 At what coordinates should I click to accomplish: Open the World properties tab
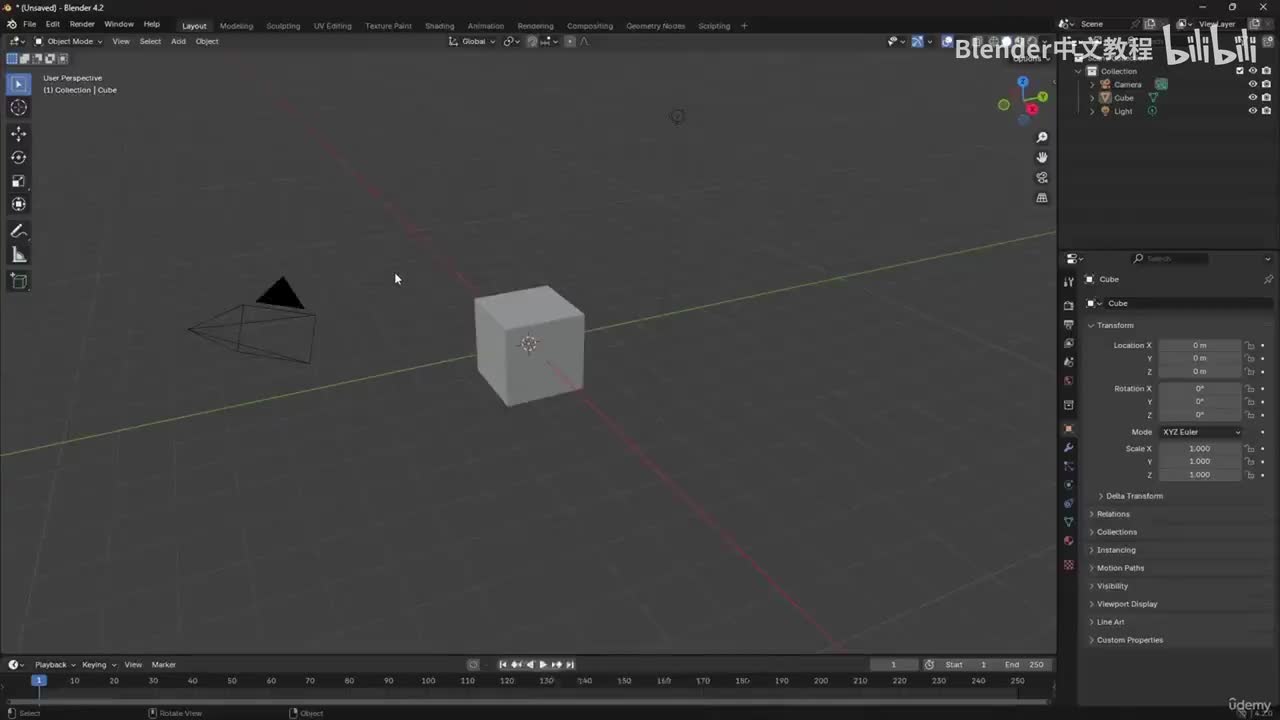1068,380
